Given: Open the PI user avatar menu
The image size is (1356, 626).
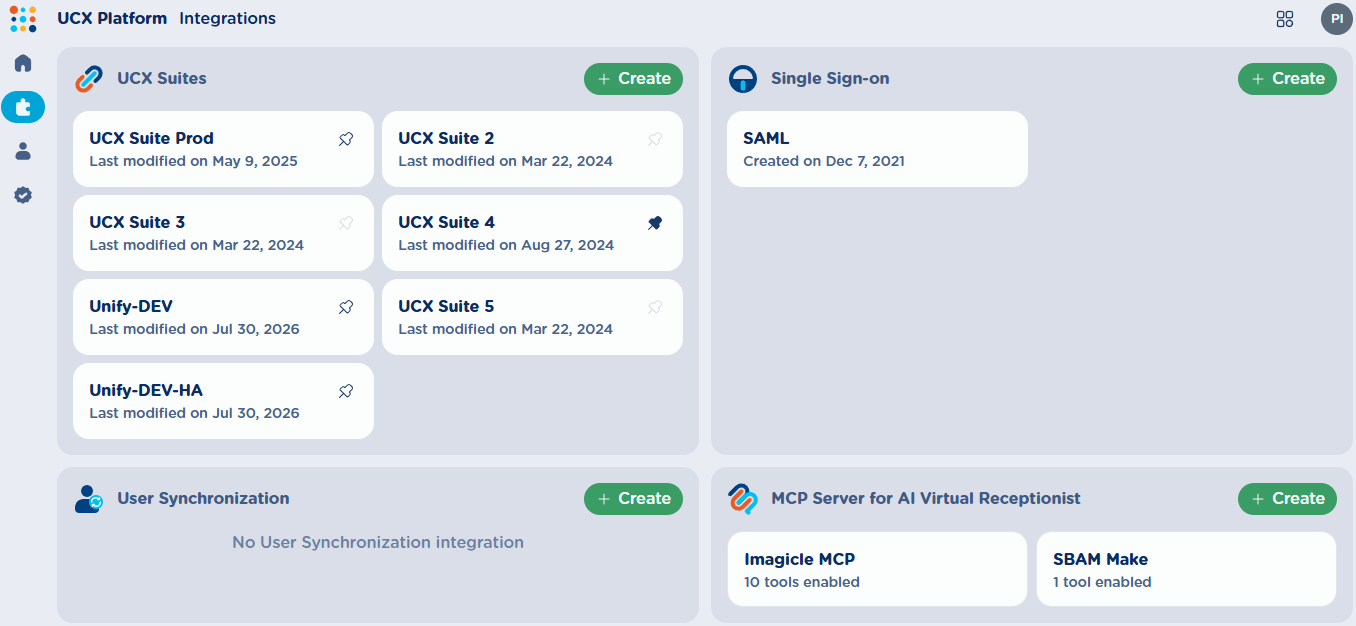Looking at the screenshot, I should (1336, 19).
